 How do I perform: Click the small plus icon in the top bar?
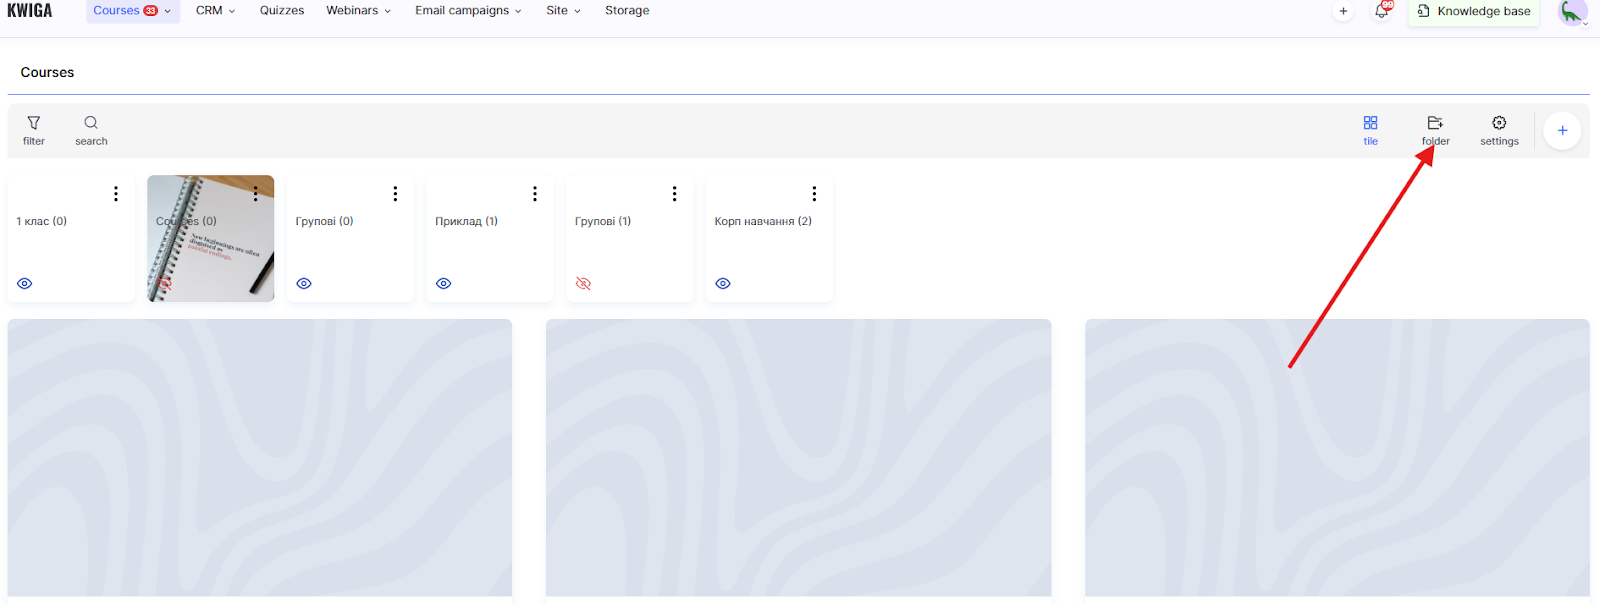point(1343,11)
